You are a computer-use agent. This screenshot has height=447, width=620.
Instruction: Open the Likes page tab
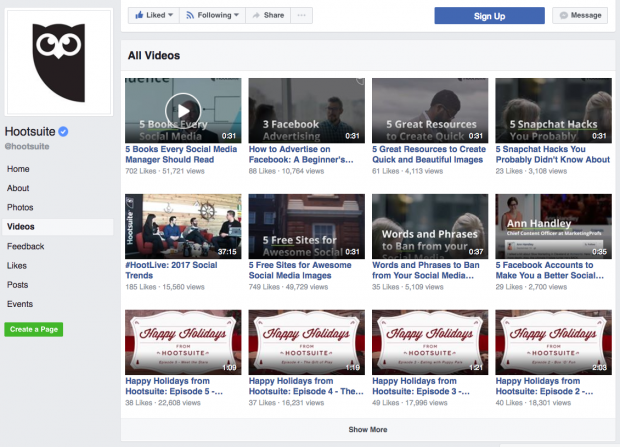[x=17, y=266]
